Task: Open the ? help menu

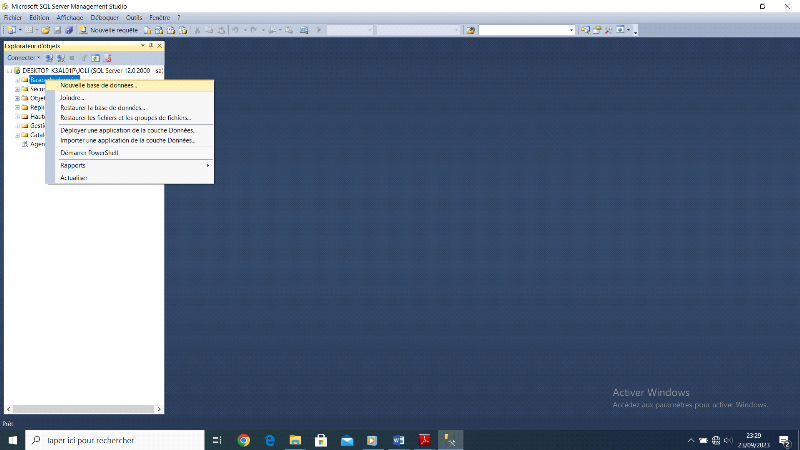Action: 179,17
